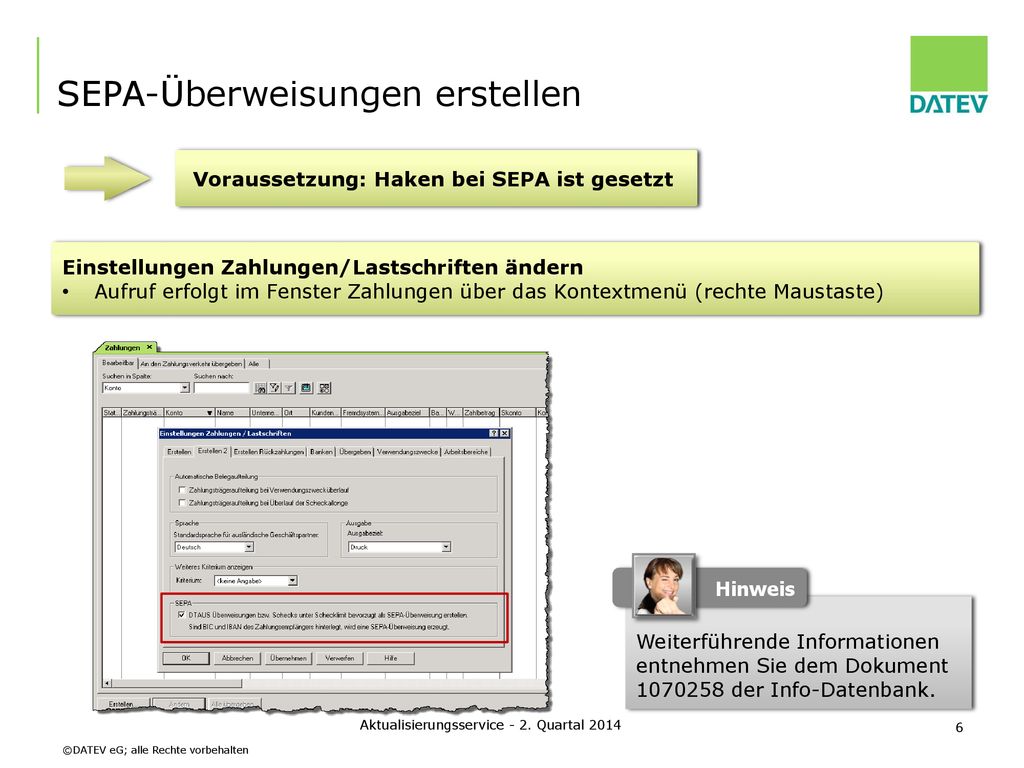Screen dimensions: 1024x768
Task: Close the Einstellungen Zahlungen / Lastschriften dialog
Action: [504, 433]
